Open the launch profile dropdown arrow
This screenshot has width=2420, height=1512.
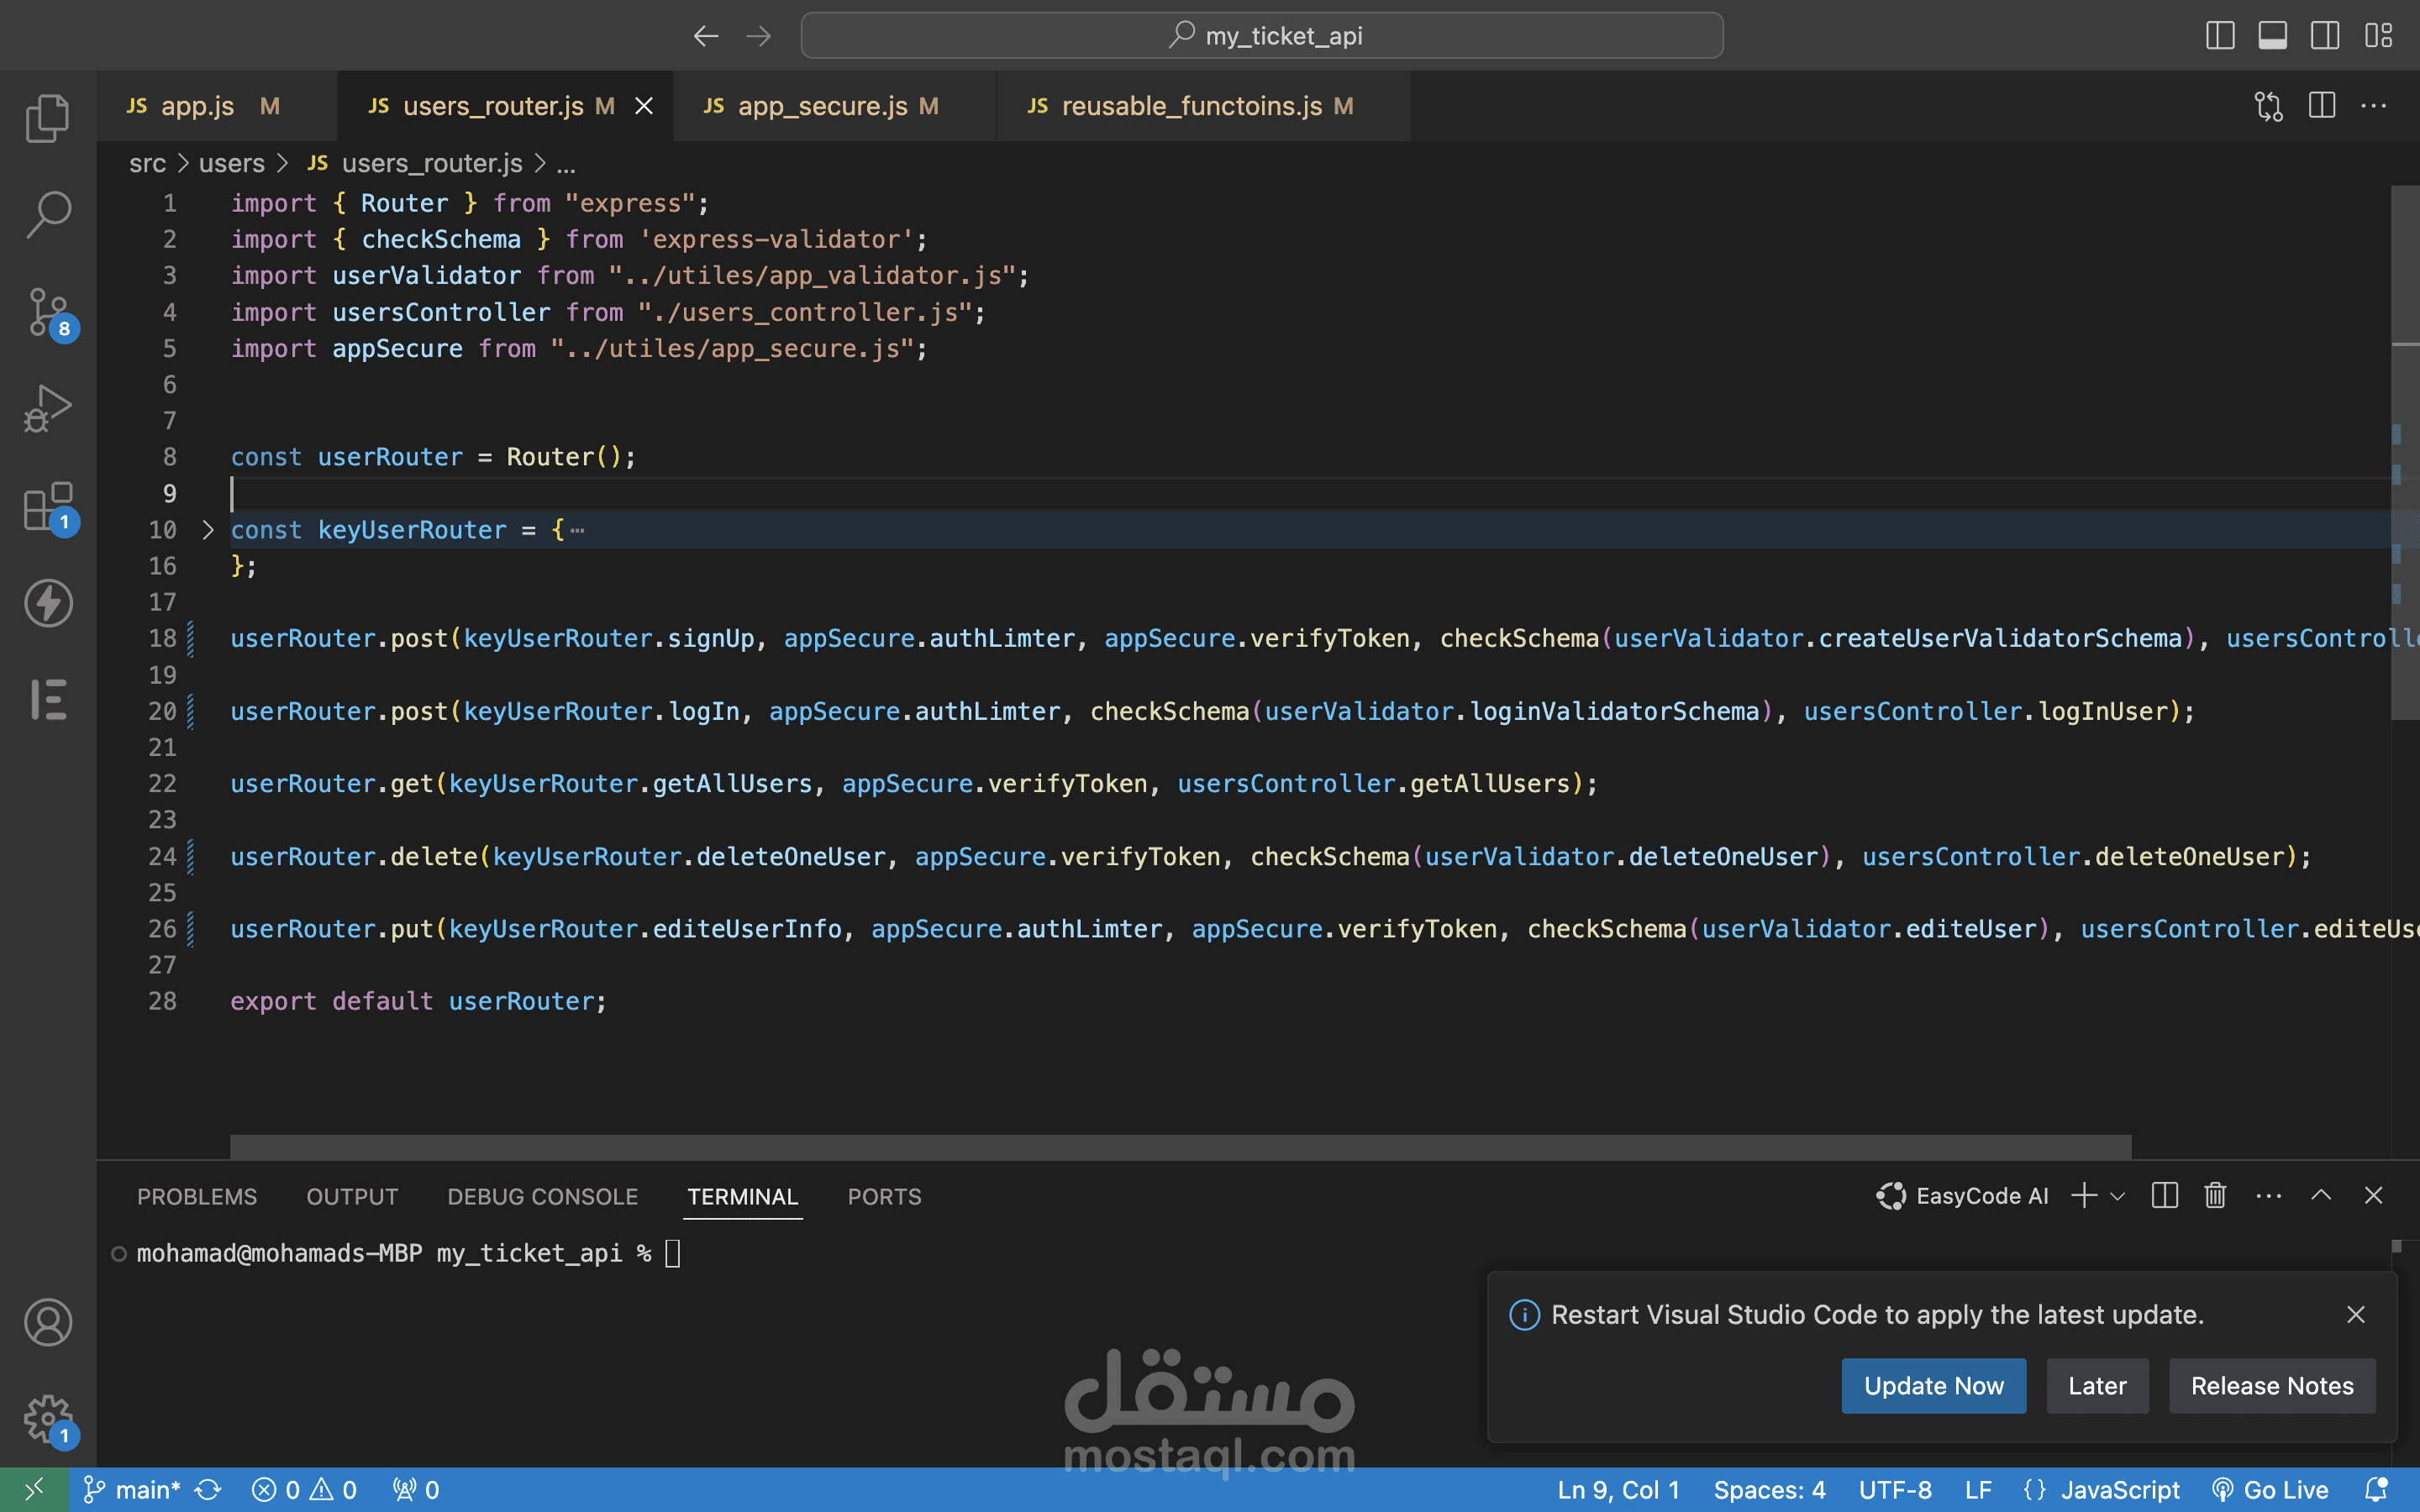(2117, 1196)
